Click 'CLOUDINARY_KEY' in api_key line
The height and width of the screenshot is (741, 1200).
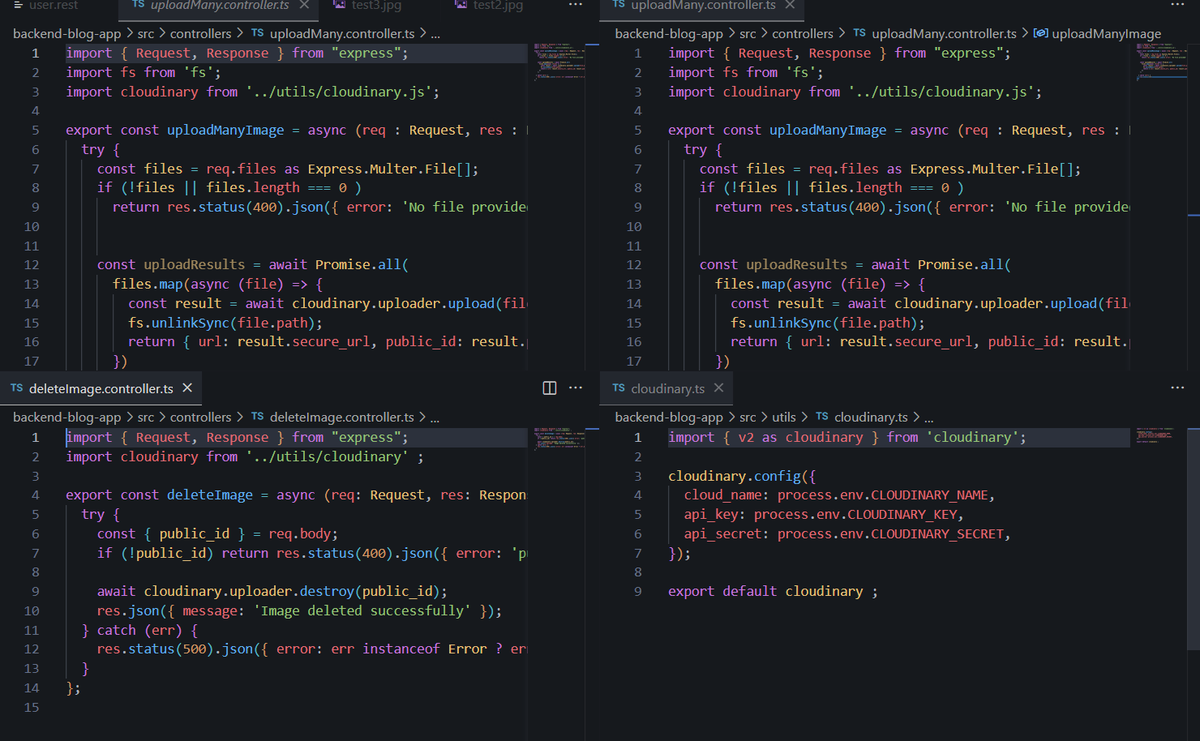tap(901, 514)
